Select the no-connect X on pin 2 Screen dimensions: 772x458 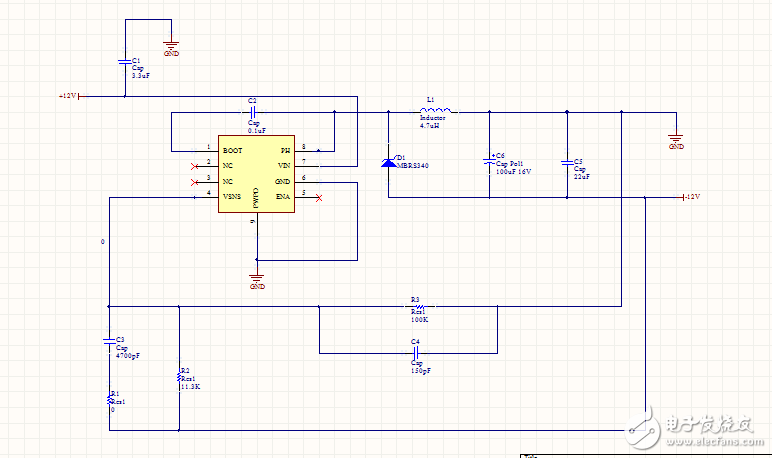pyautogui.click(x=194, y=166)
